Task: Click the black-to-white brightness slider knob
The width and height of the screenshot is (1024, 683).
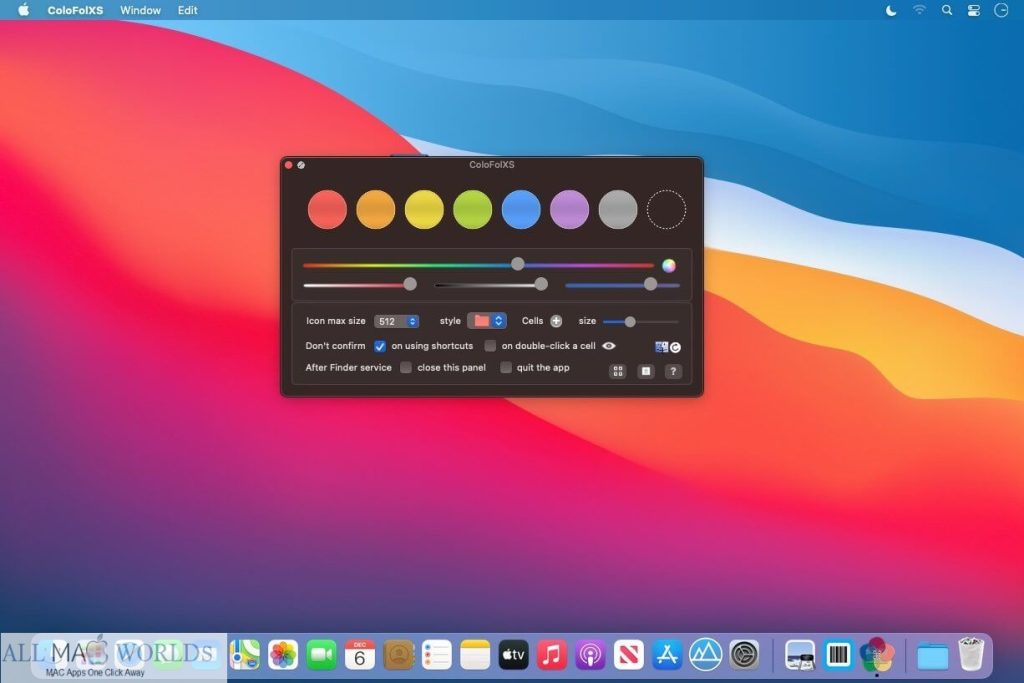Action: tap(541, 284)
